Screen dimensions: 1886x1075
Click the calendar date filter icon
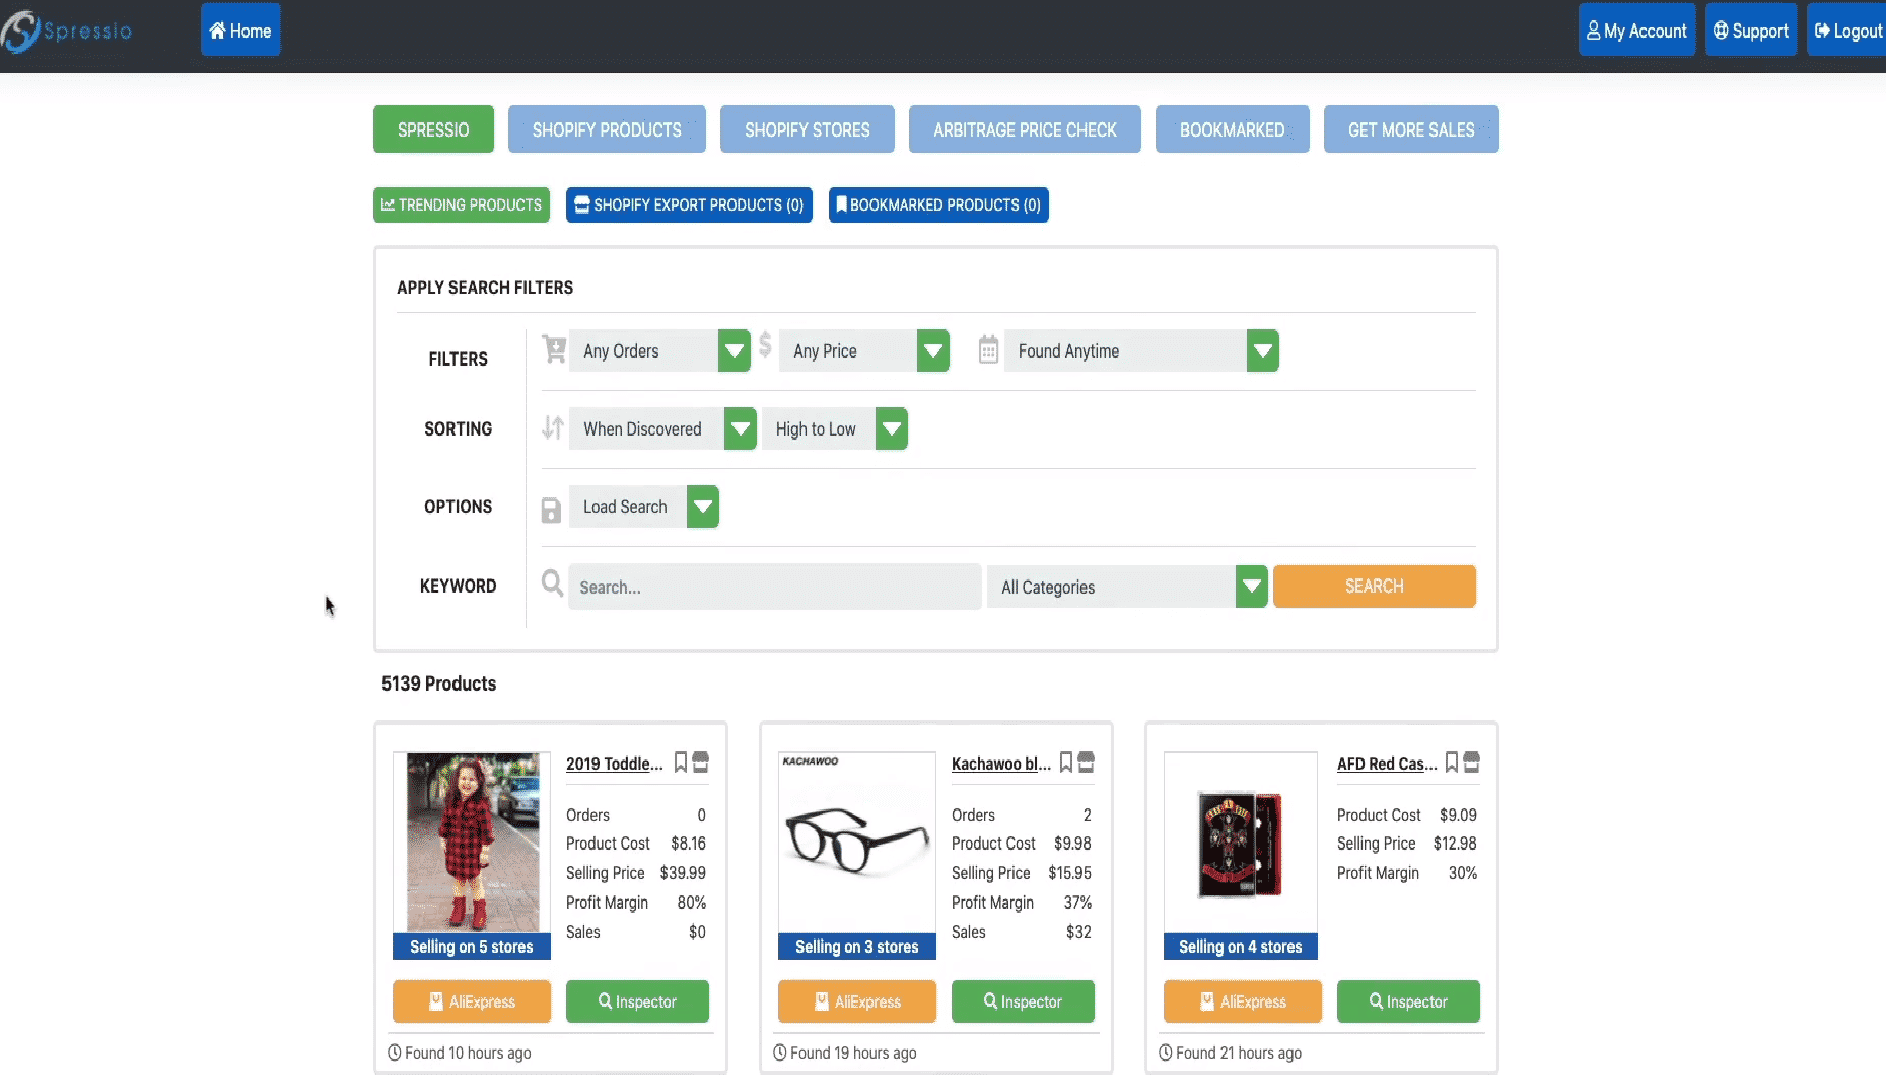click(988, 350)
